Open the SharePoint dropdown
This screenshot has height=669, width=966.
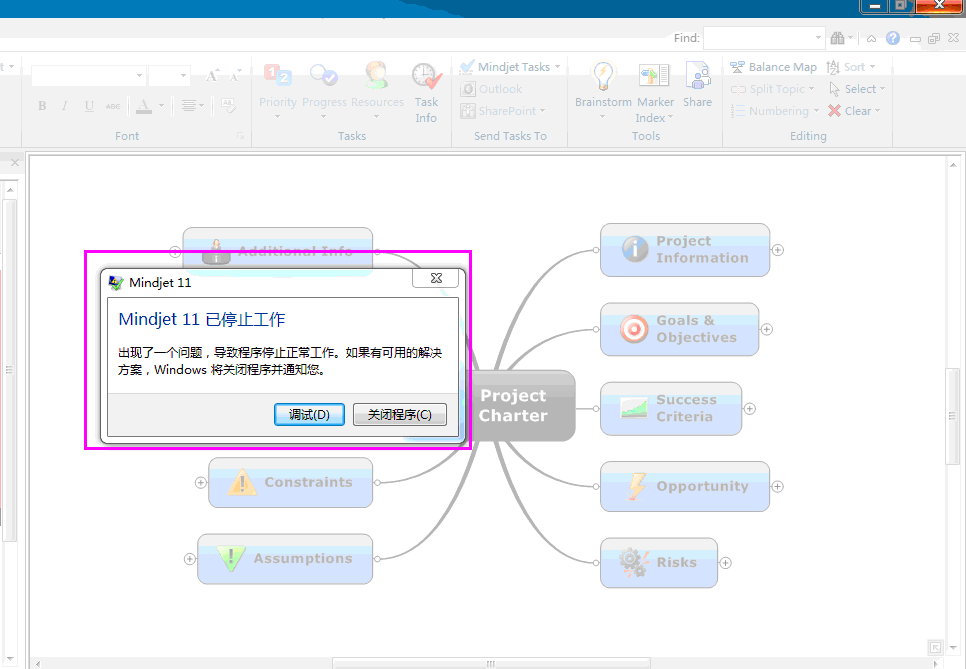[503, 111]
